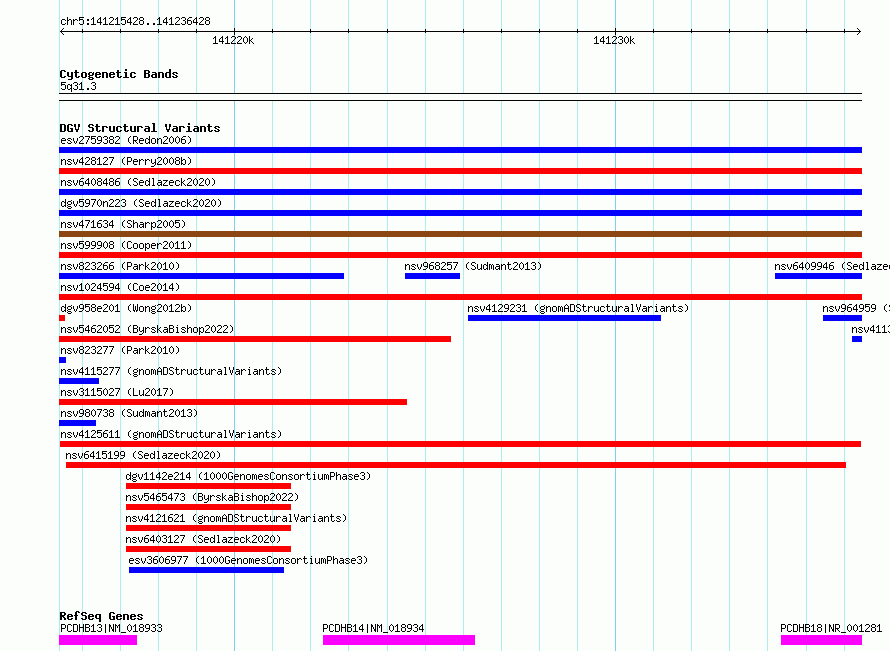
Task: Select the blue nsv823266 variant bar
Action: click(x=201, y=276)
